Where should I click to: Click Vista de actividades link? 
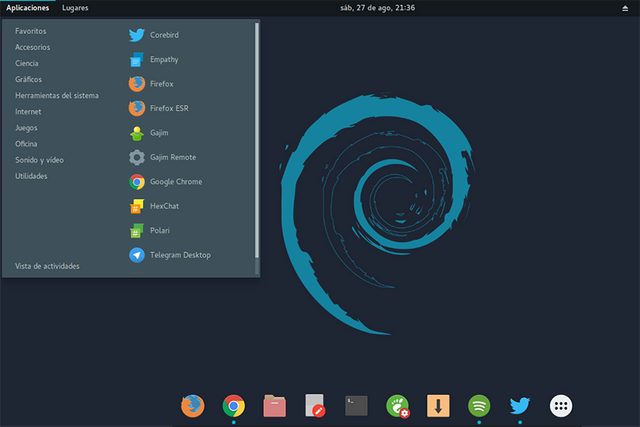[x=47, y=266]
